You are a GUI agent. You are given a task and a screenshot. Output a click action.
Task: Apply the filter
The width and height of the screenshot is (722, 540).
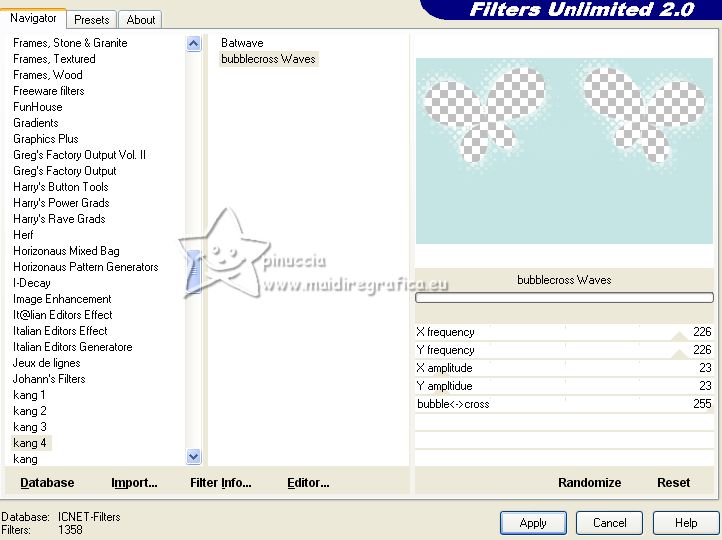click(533, 523)
